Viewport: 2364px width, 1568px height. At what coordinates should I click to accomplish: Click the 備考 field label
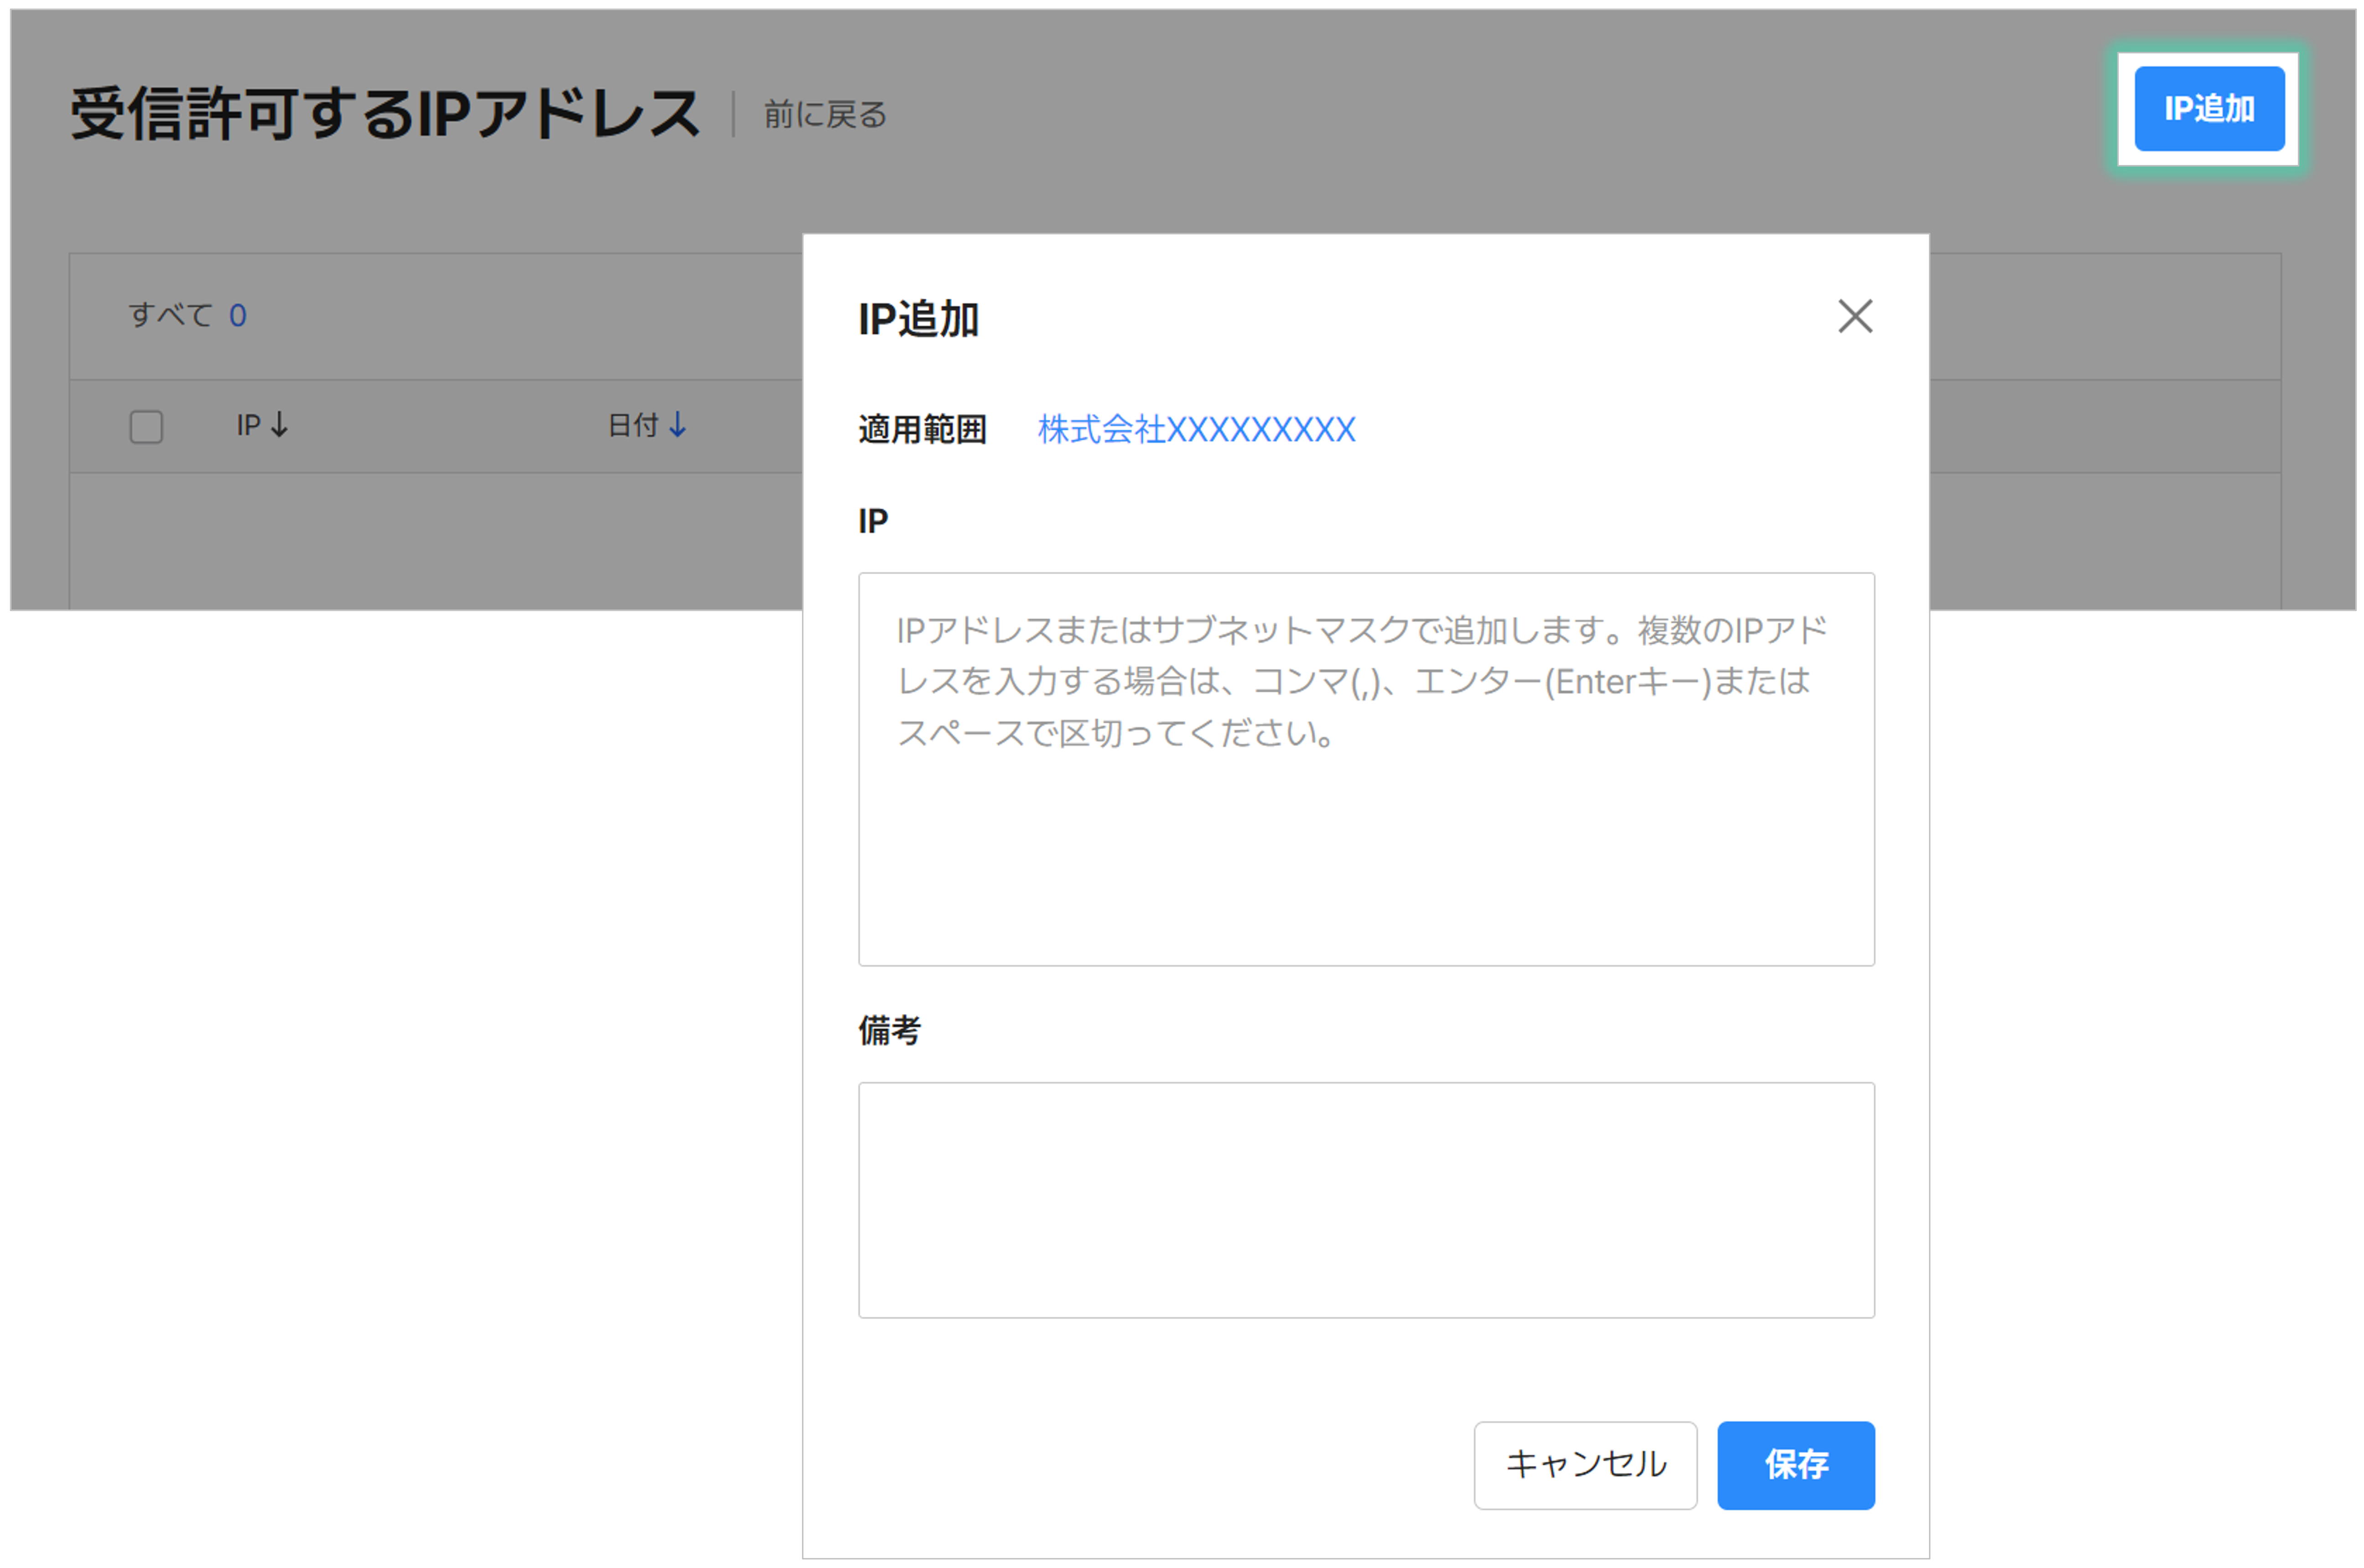pos(888,1030)
